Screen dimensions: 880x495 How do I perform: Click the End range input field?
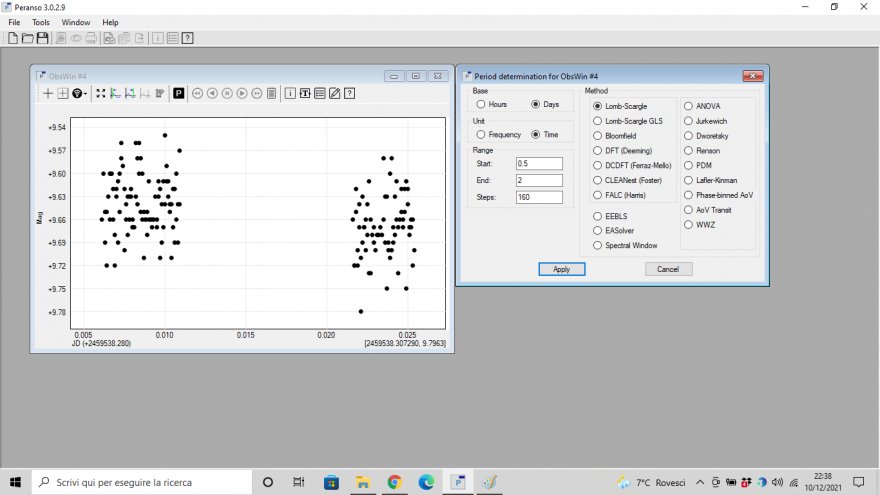click(x=539, y=180)
